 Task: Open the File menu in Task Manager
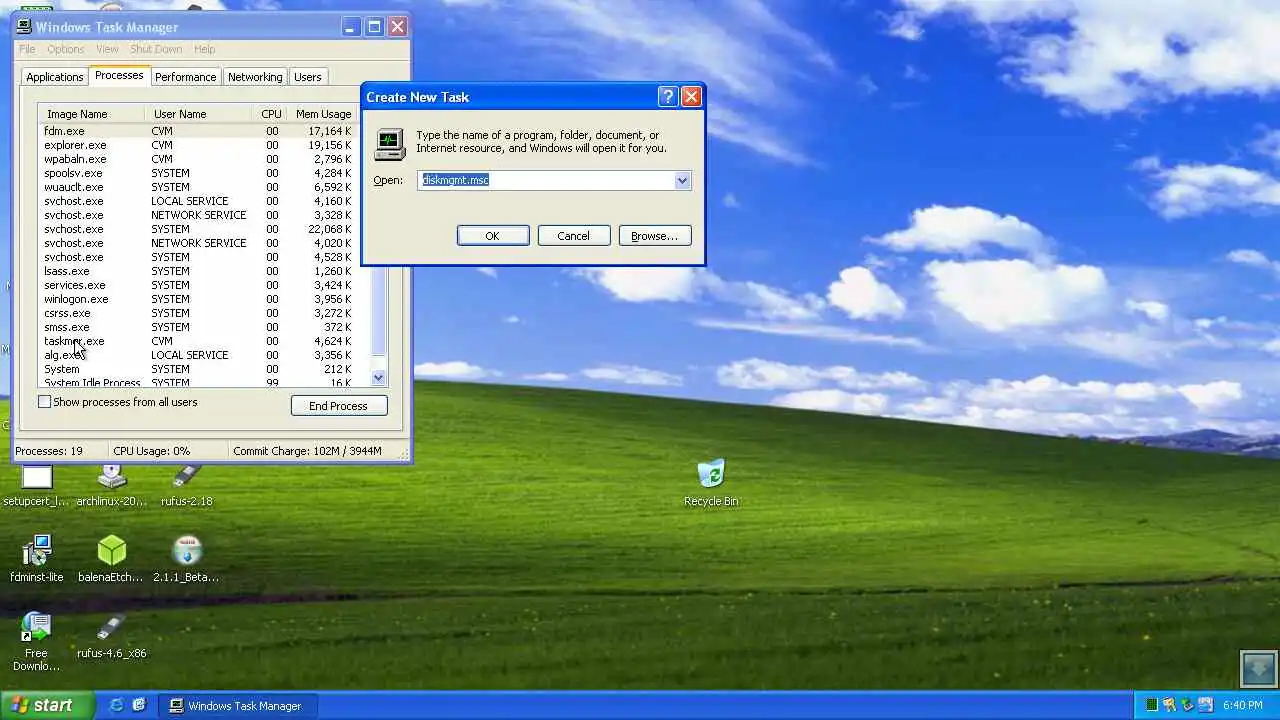coord(27,49)
